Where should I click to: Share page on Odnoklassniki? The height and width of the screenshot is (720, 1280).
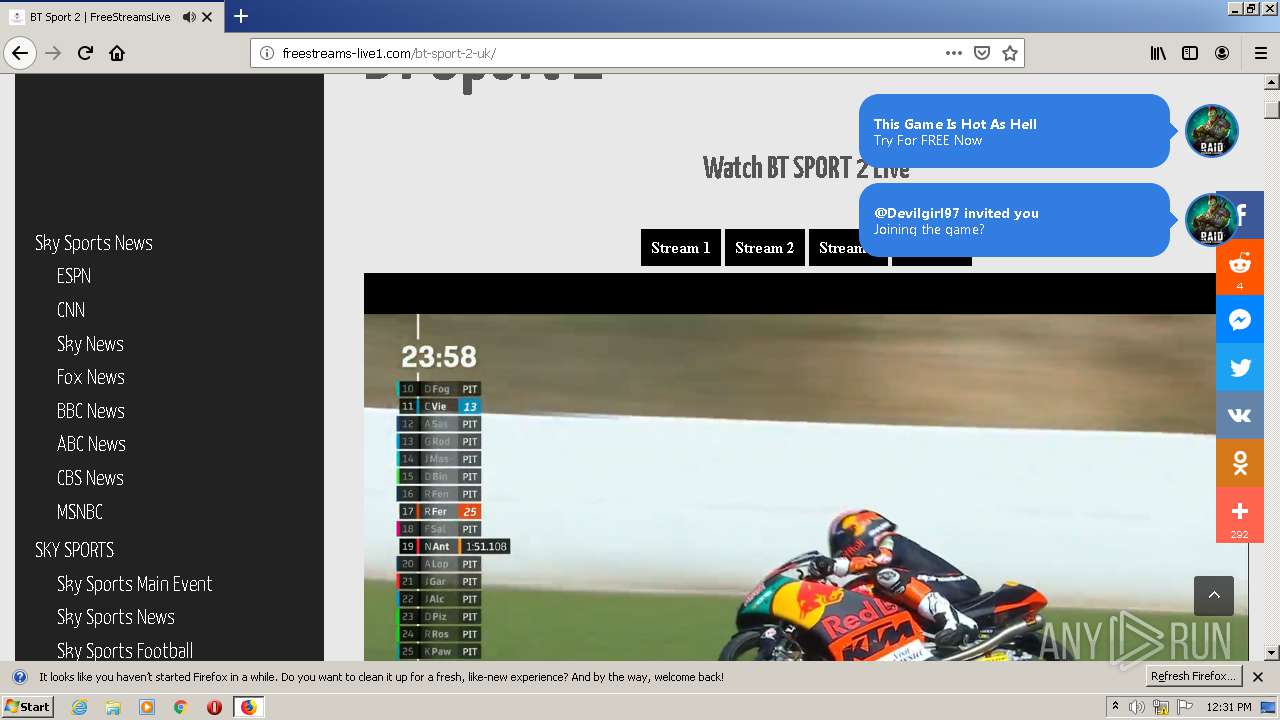(1240, 463)
